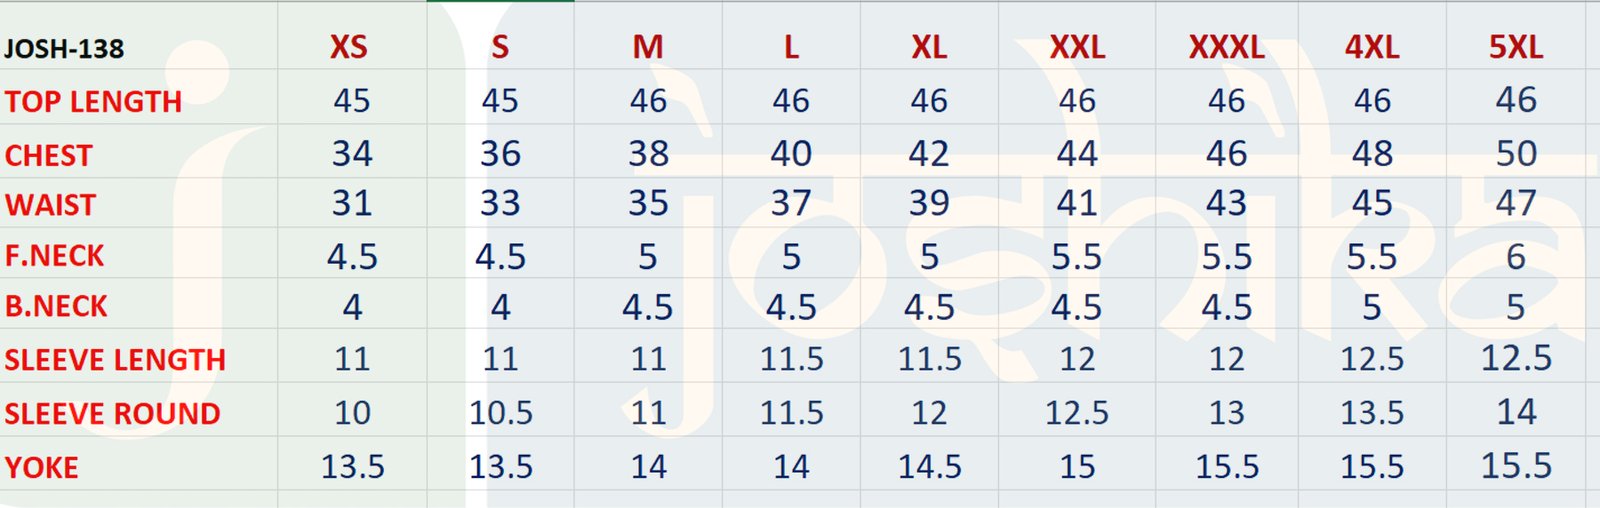Screen dimensions: 1600x508
Task: Click the JOSH-138 title cell
Action: (x=64, y=49)
